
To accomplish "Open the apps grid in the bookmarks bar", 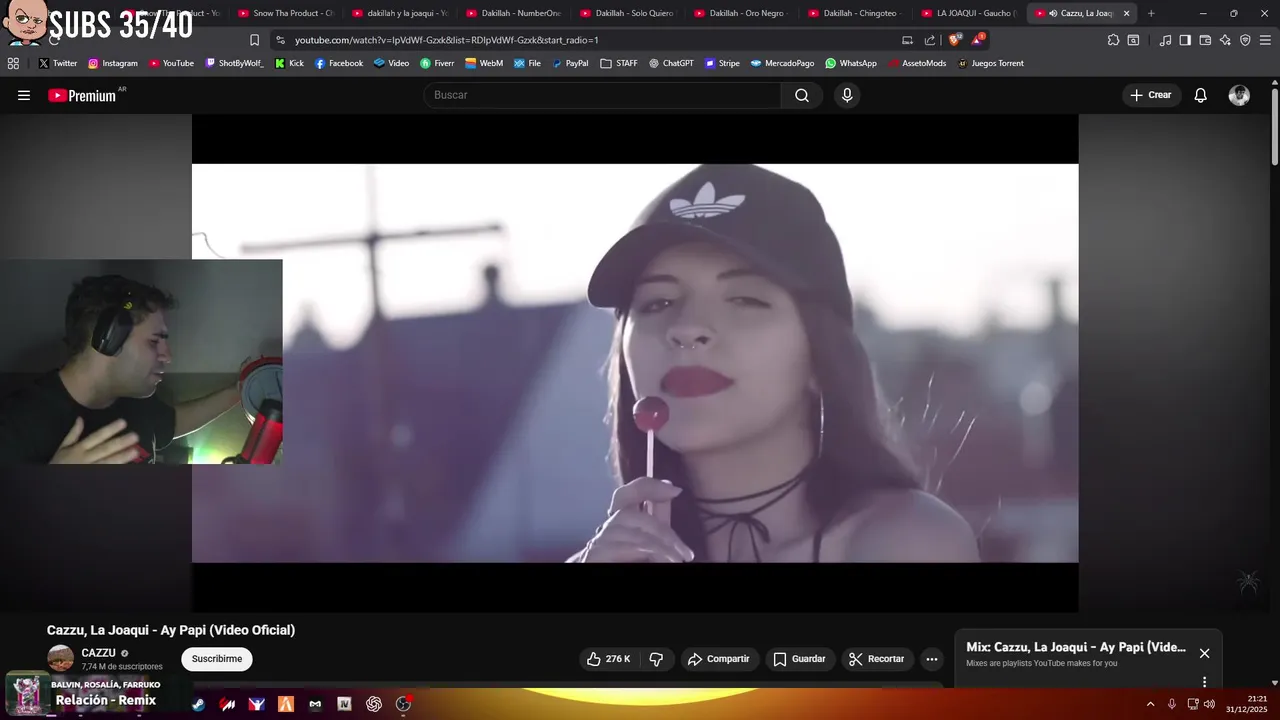I will 13,63.
